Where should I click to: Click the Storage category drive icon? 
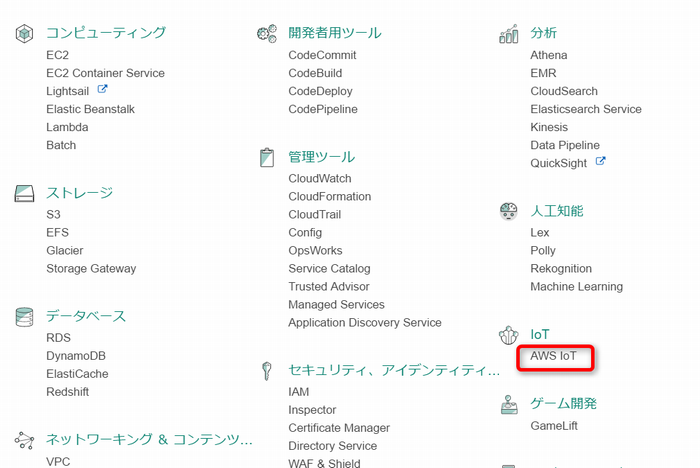(x=24, y=194)
